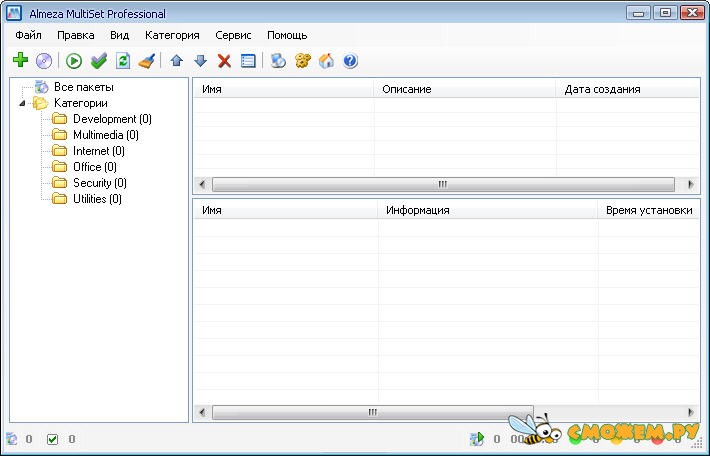
Task: Click the blue down arrow icon
Action: point(200,61)
